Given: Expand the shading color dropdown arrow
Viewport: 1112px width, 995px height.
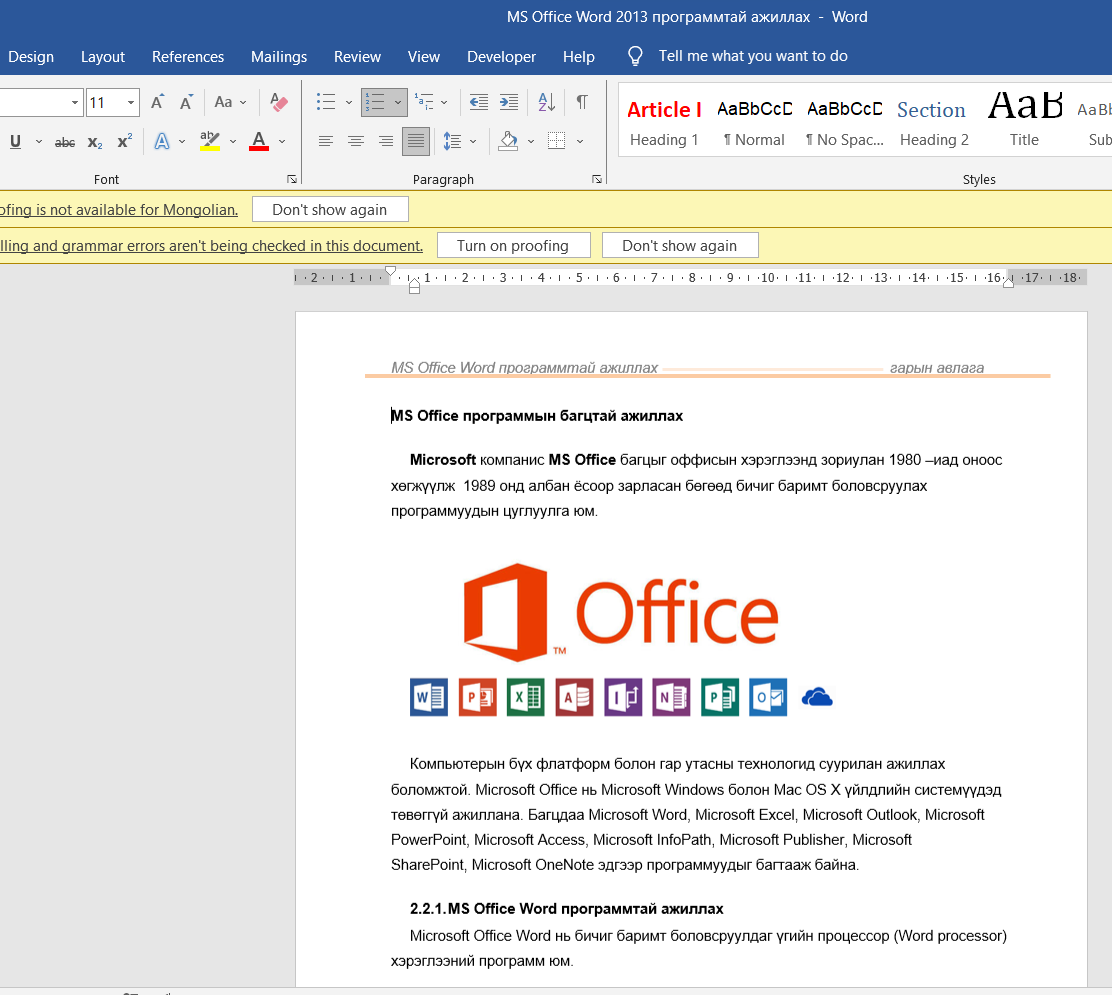Looking at the screenshot, I should (530, 141).
